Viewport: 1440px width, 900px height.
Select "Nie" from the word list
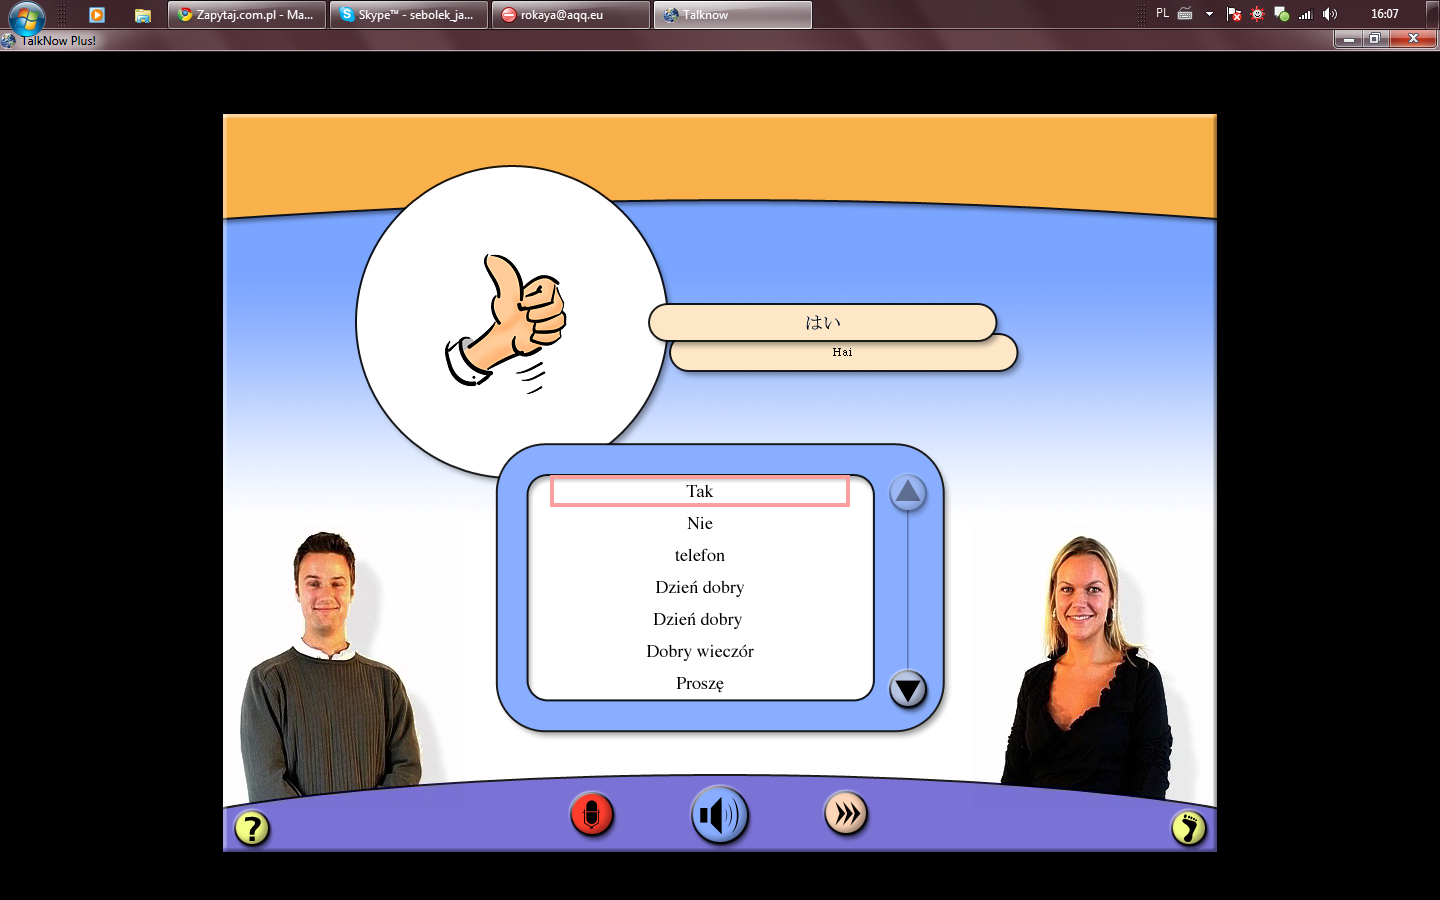pos(699,523)
